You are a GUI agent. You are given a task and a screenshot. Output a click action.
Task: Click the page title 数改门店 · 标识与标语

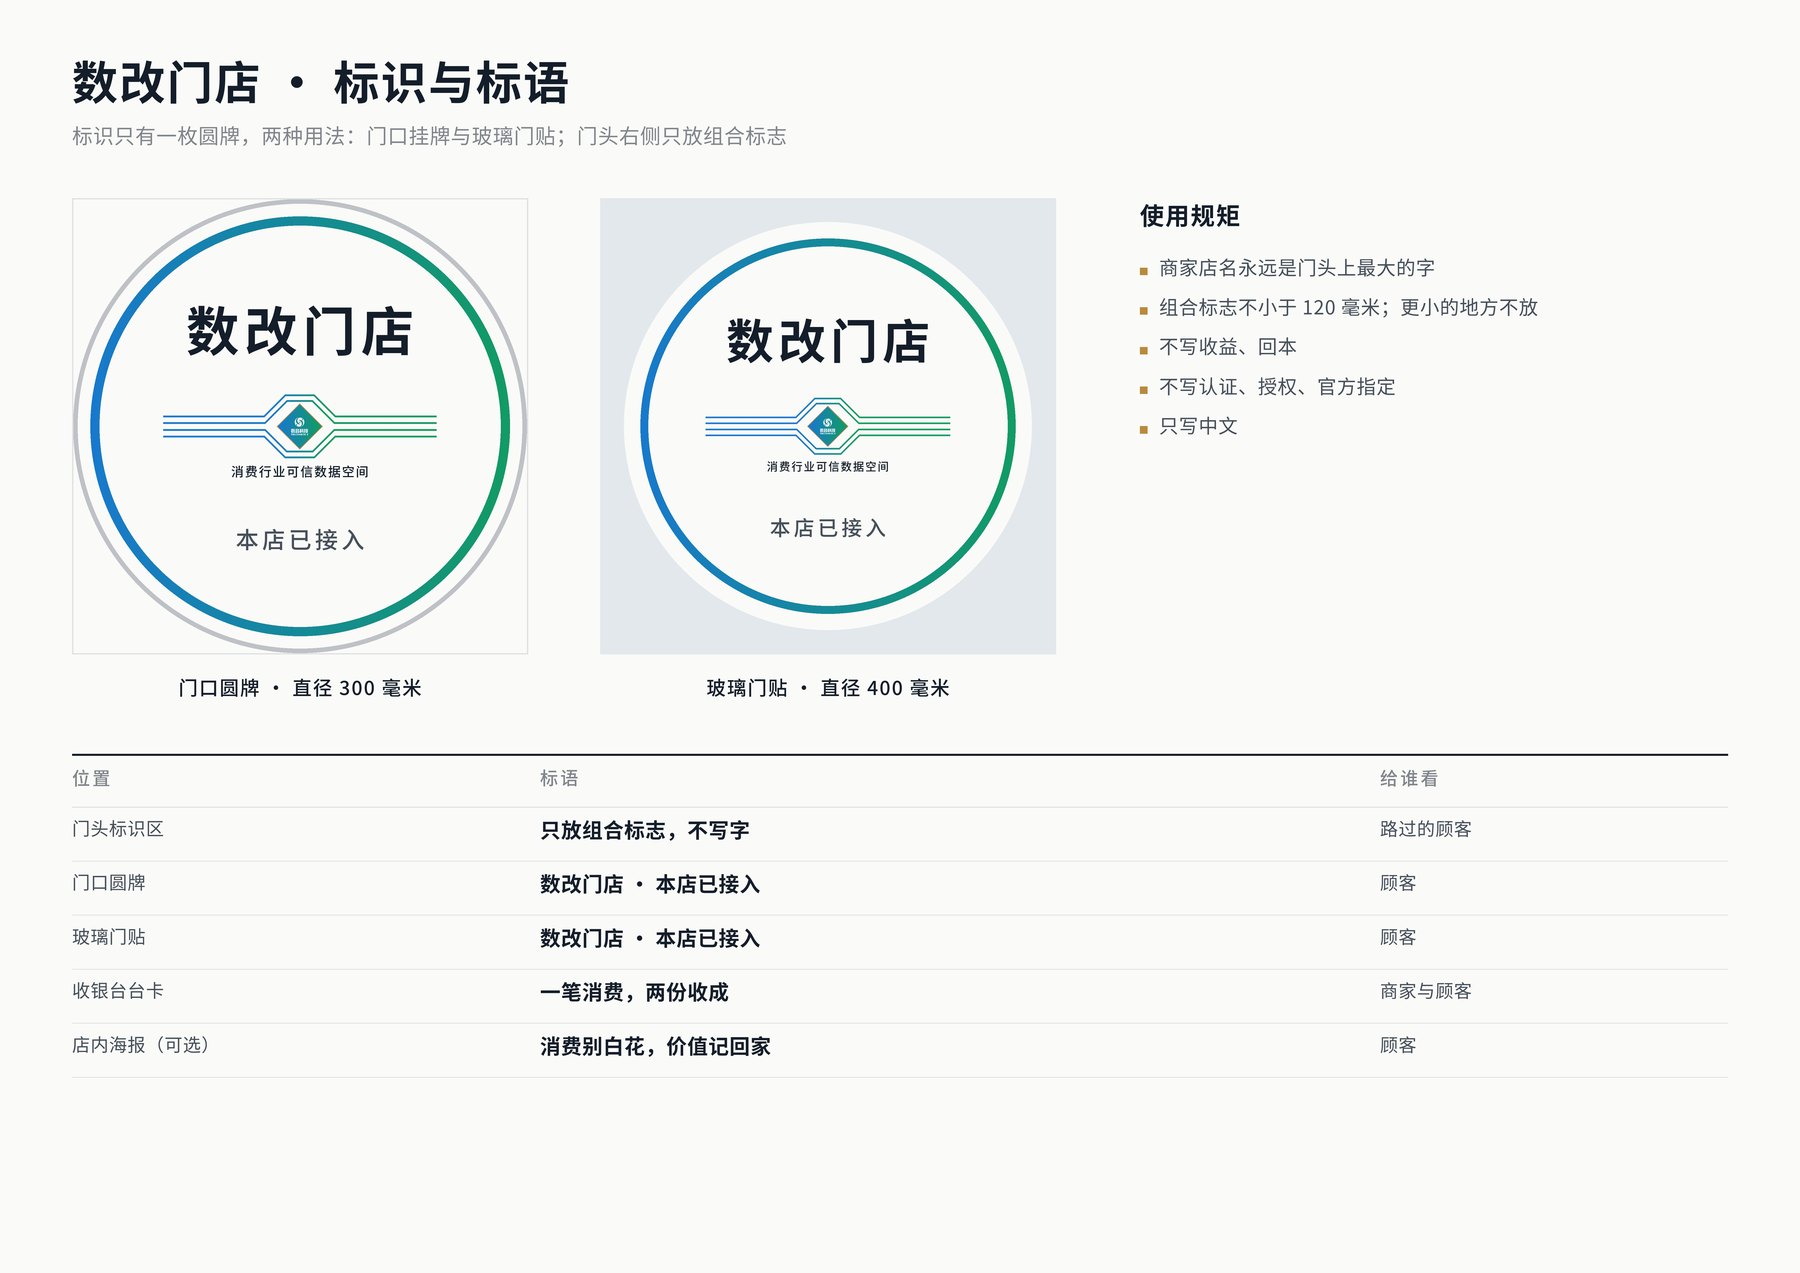pyautogui.click(x=320, y=83)
